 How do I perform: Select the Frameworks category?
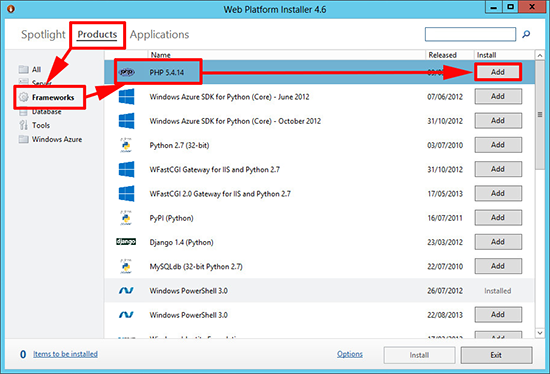(53, 97)
